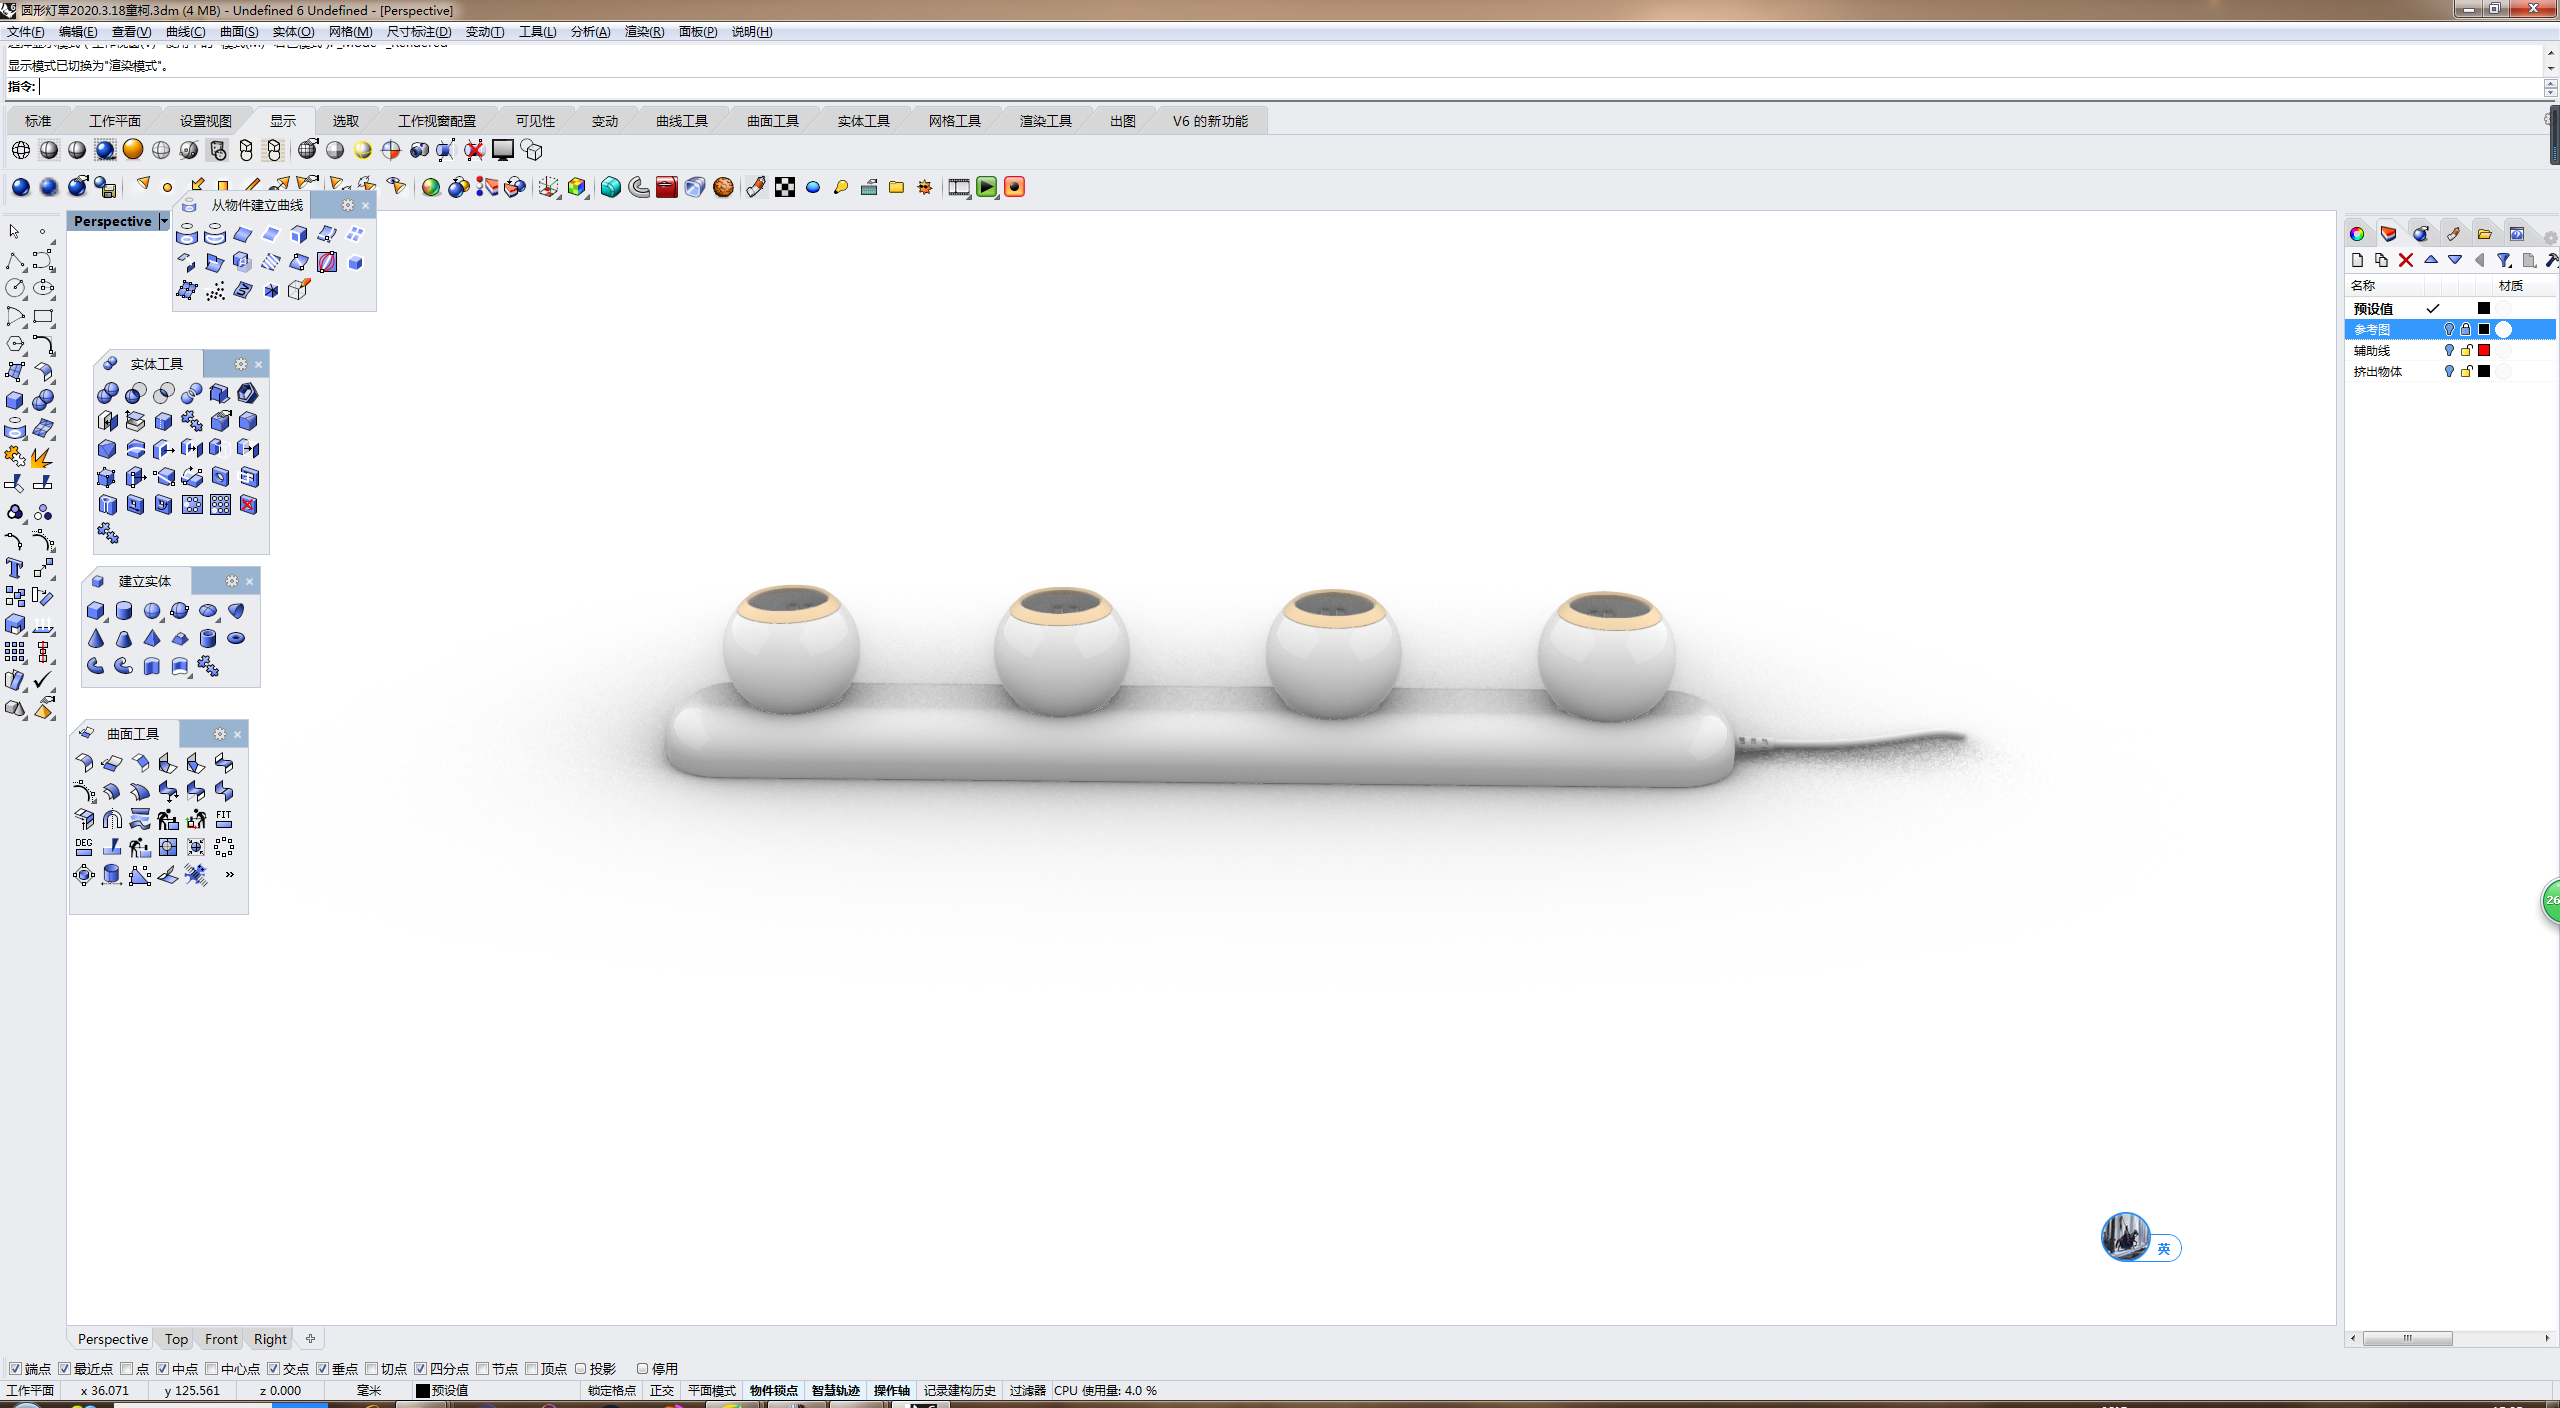2560x1408 pixels.
Task: Expand more tools chevron in 曲面工具 panel
Action: (229, 875)
